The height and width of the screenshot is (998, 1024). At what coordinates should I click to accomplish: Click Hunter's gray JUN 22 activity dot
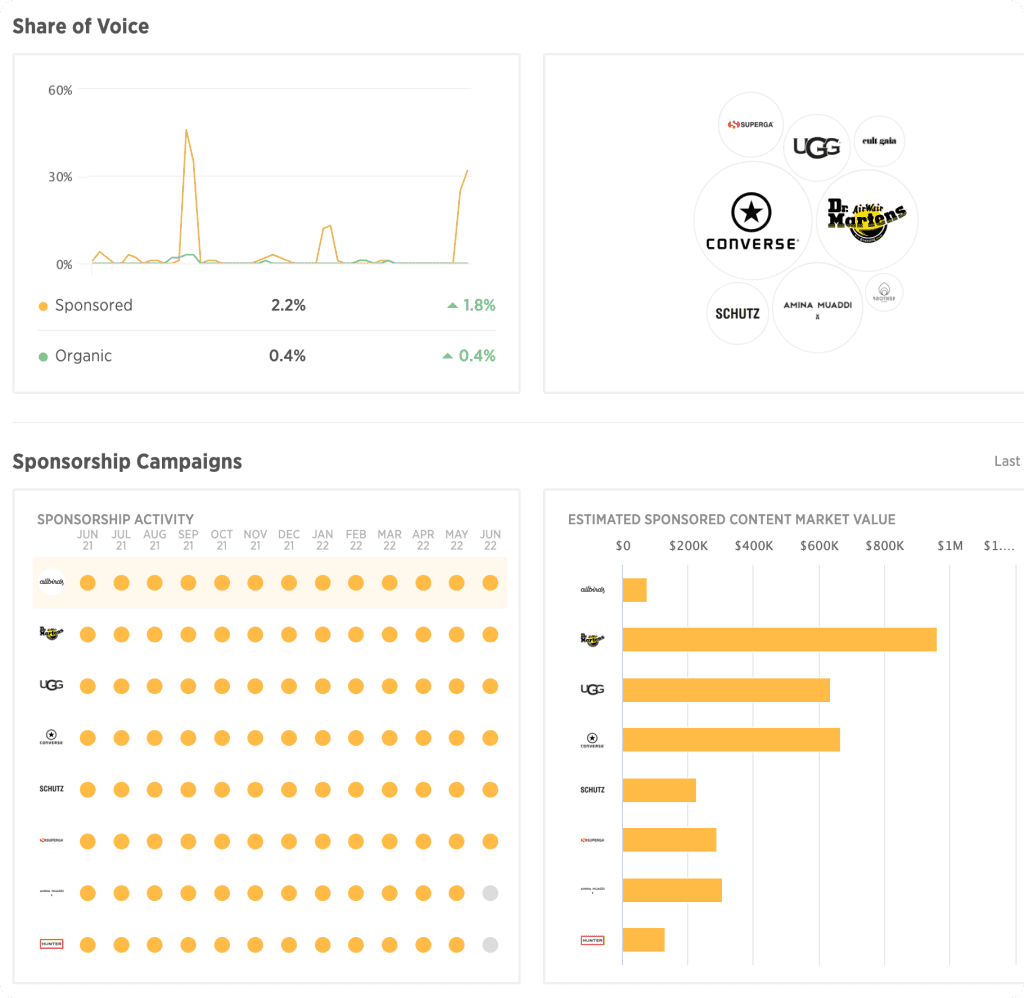coord(490,944)
